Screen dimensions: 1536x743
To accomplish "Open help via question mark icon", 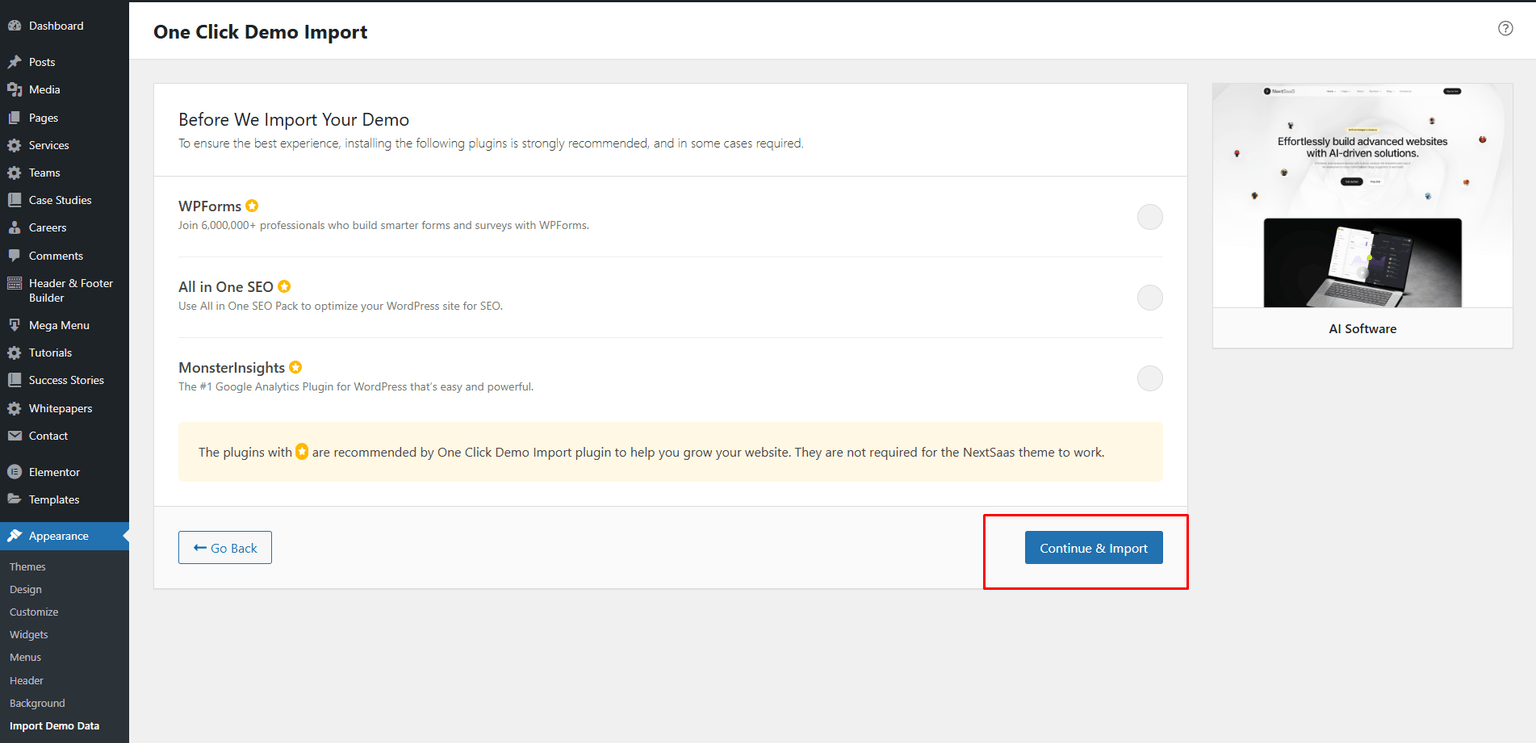I will click(1505, 29).
